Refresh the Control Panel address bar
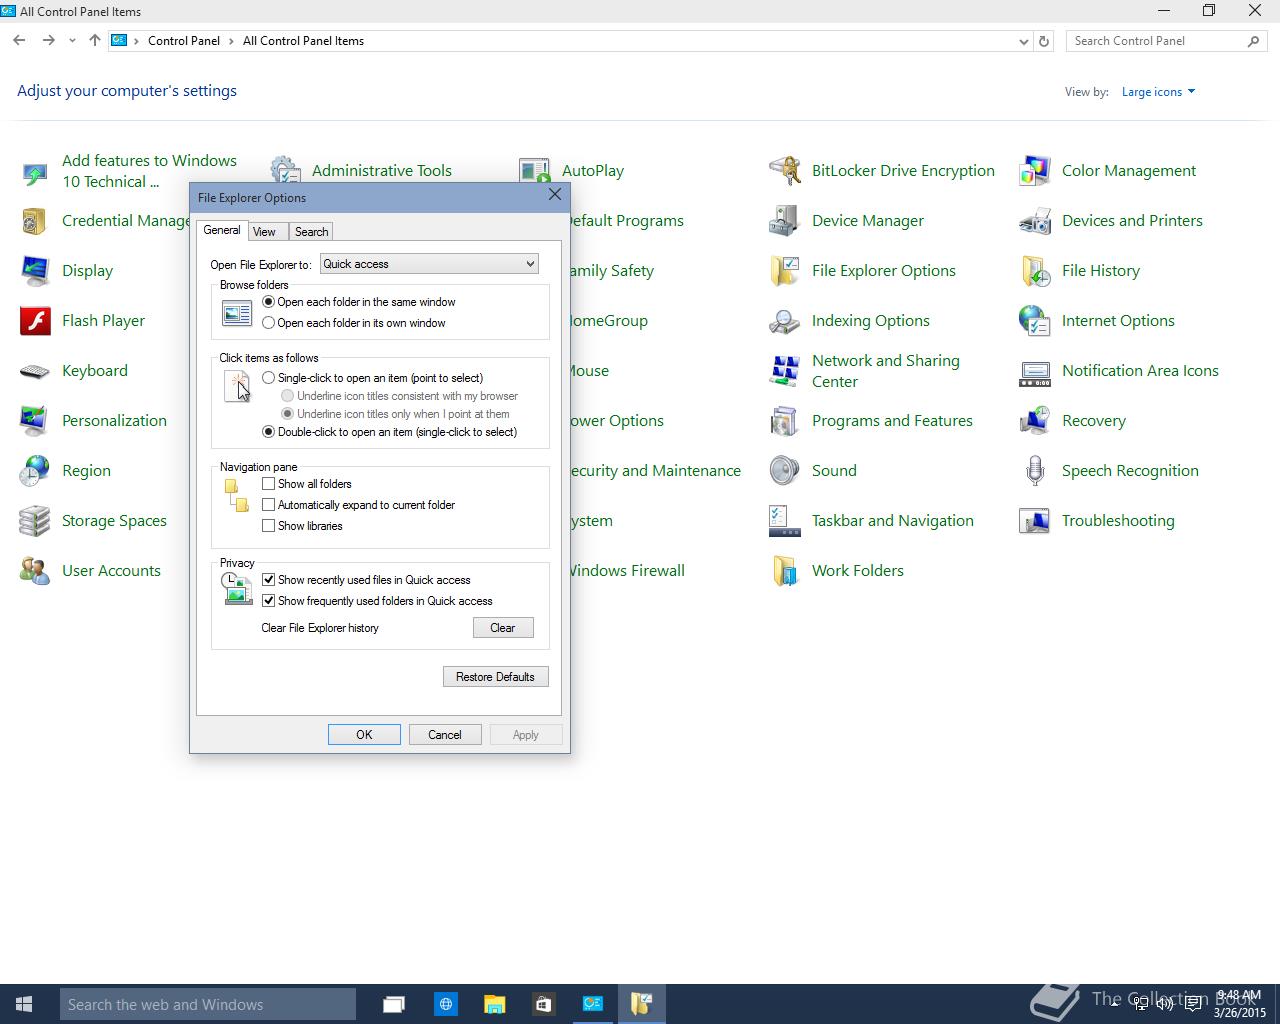The height and width of the screenshot is (1024, 1280). point(1044,41)
